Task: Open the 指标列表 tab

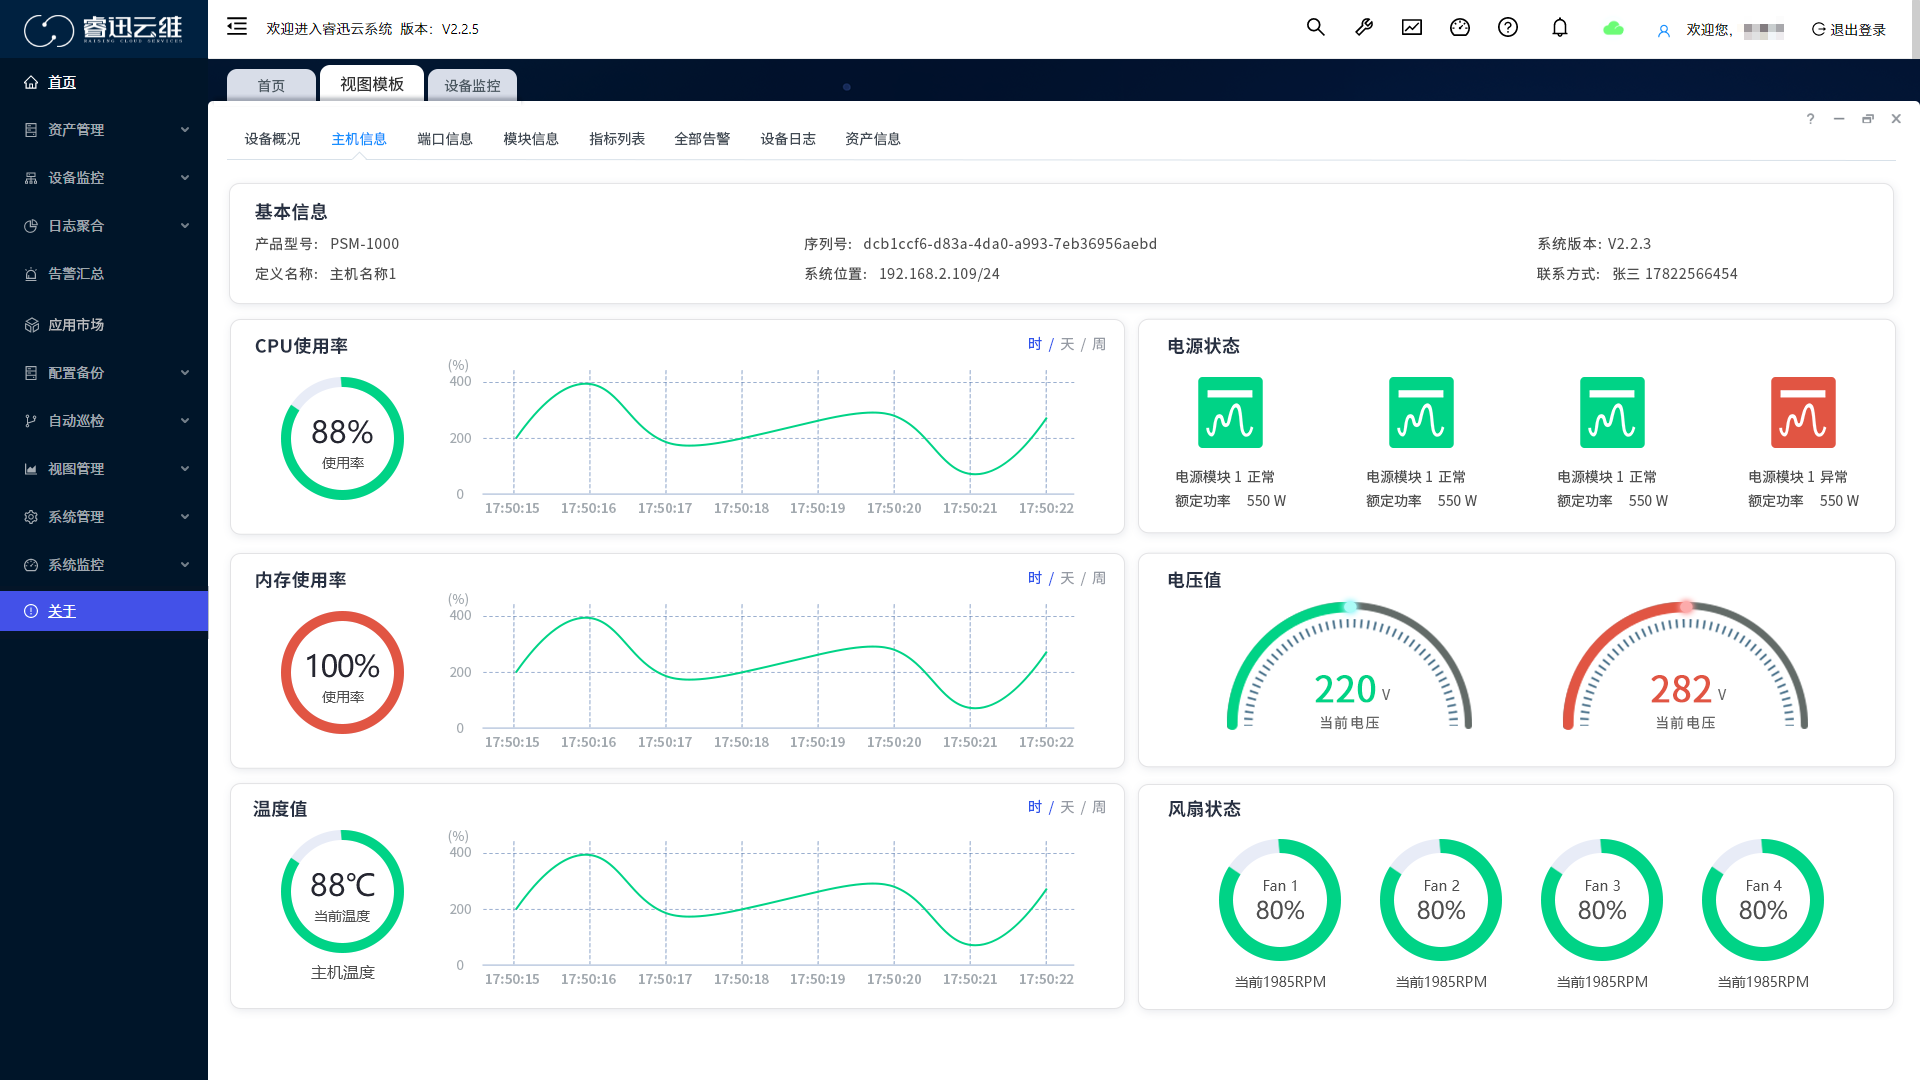Action: [617, 139]
